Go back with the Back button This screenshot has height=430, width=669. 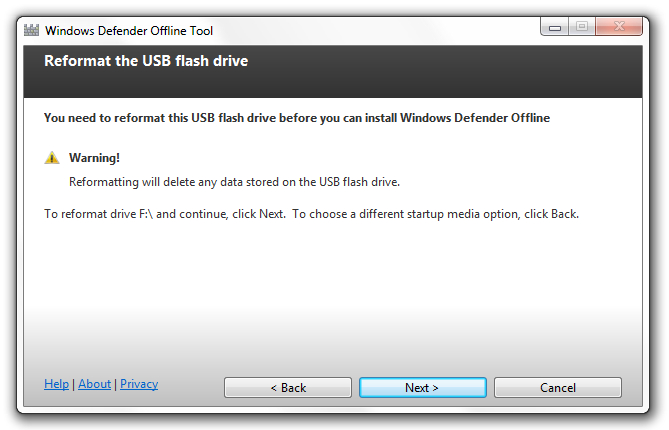[288, 387]
